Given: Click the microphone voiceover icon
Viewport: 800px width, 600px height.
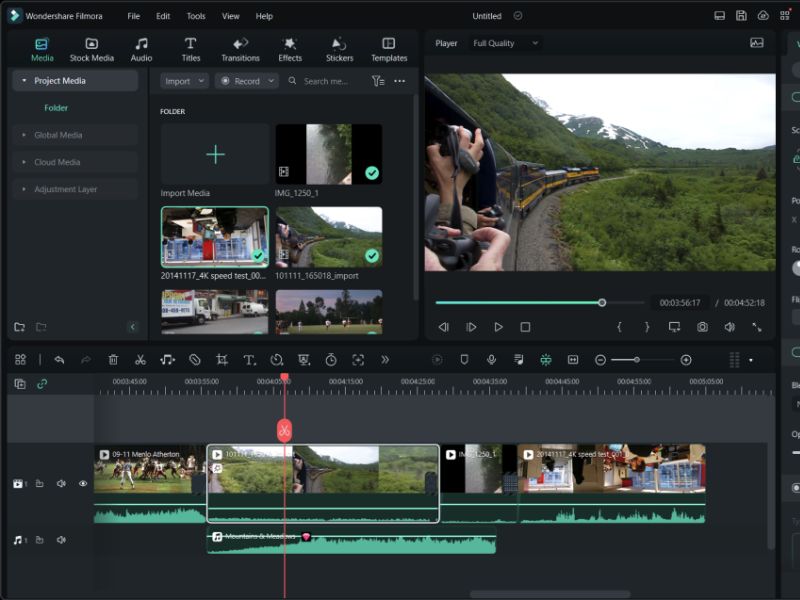Looking at the screenshot, I should click(491, 360).
